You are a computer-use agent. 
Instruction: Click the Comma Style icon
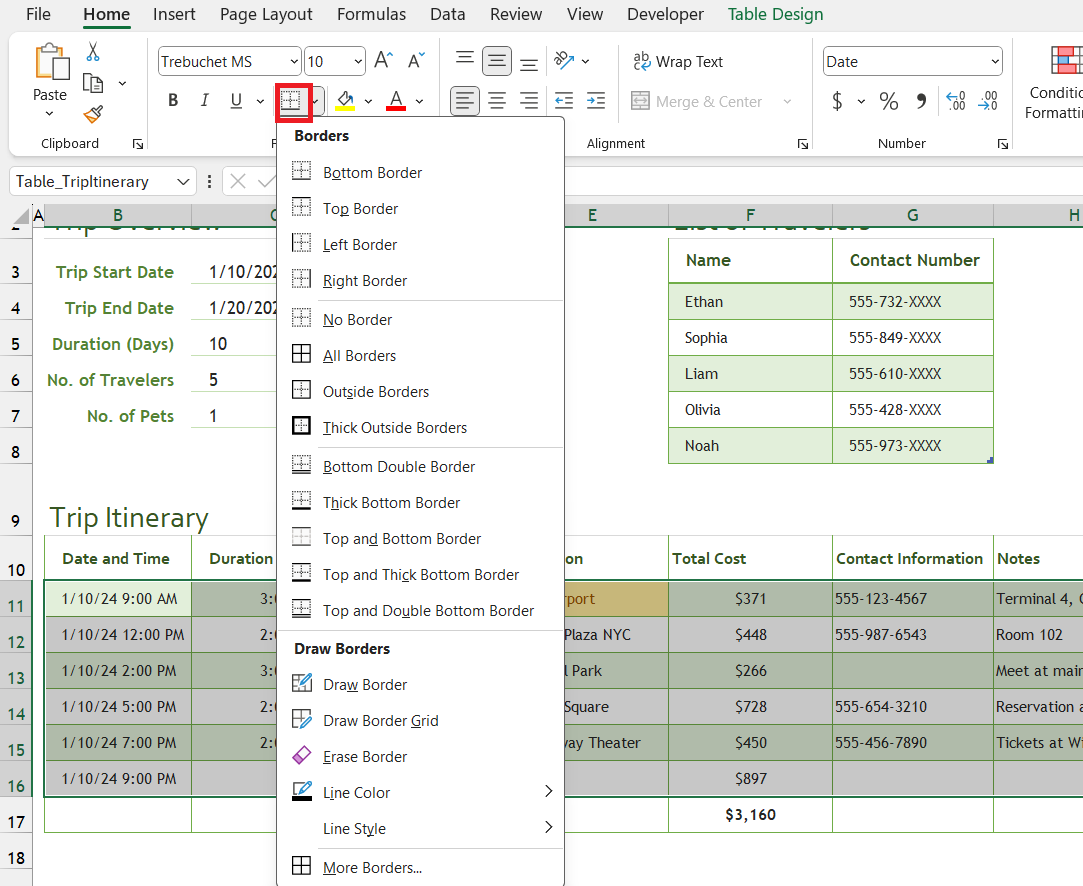(x=923, y=101)
